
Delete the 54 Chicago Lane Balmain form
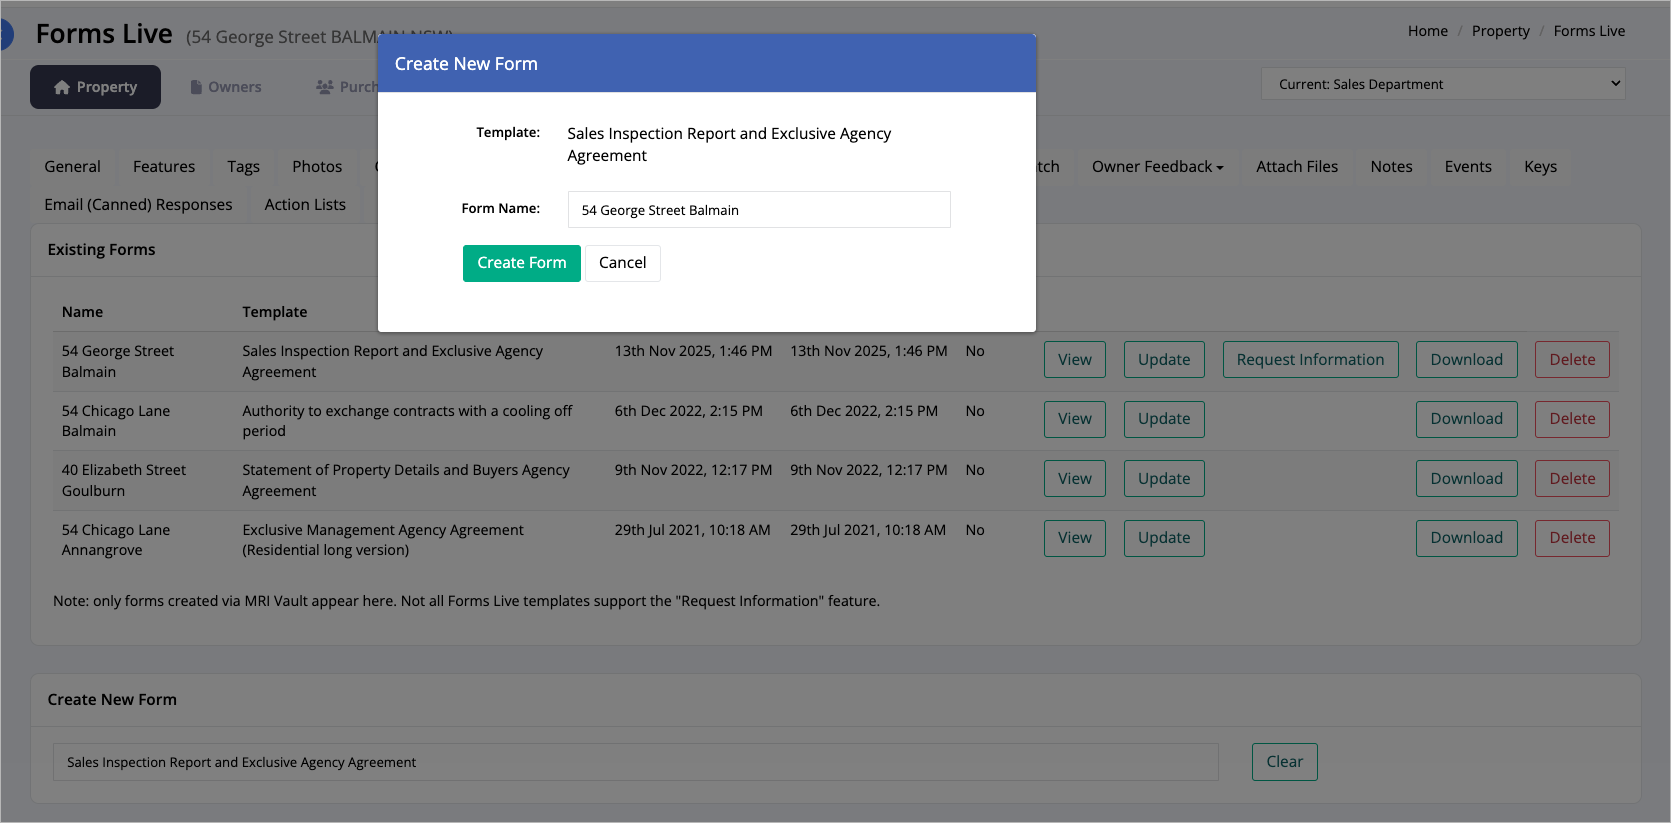click(1572, 419)
